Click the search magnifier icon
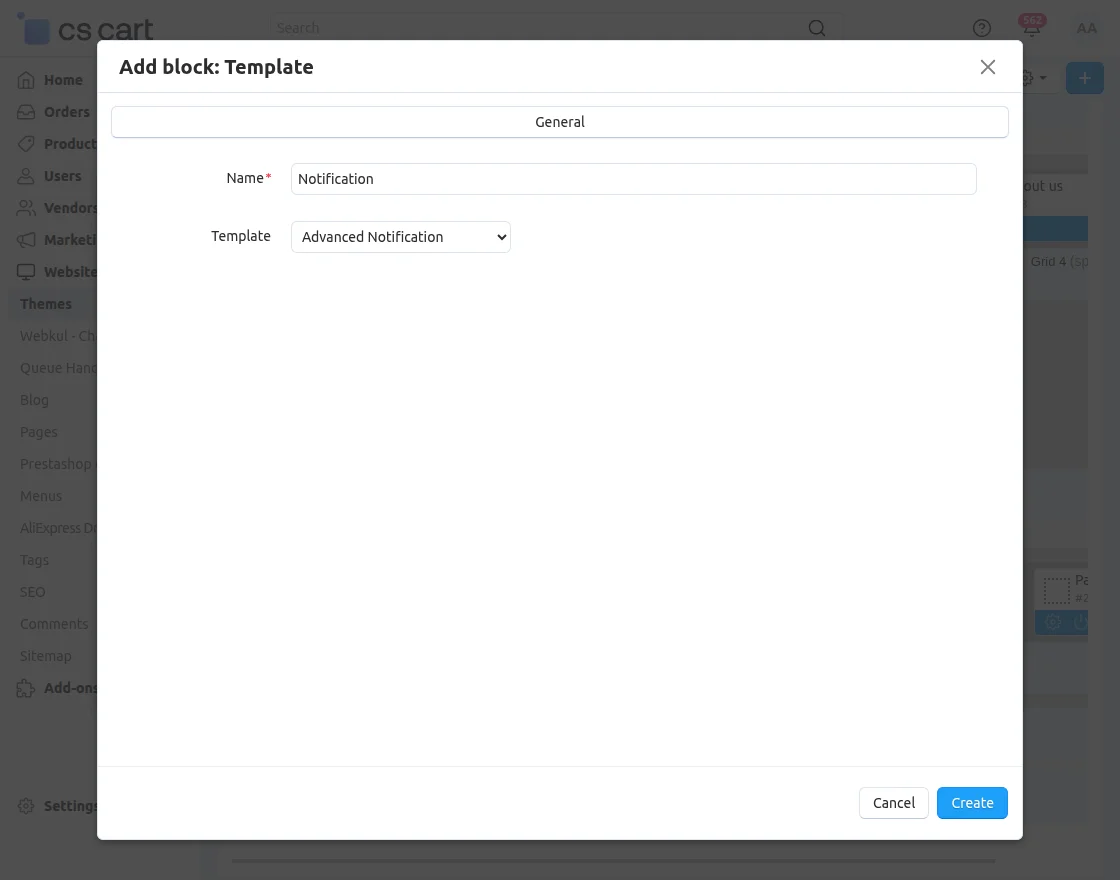Viewport: 1120px width, 880px height. [x=817, y=28]
